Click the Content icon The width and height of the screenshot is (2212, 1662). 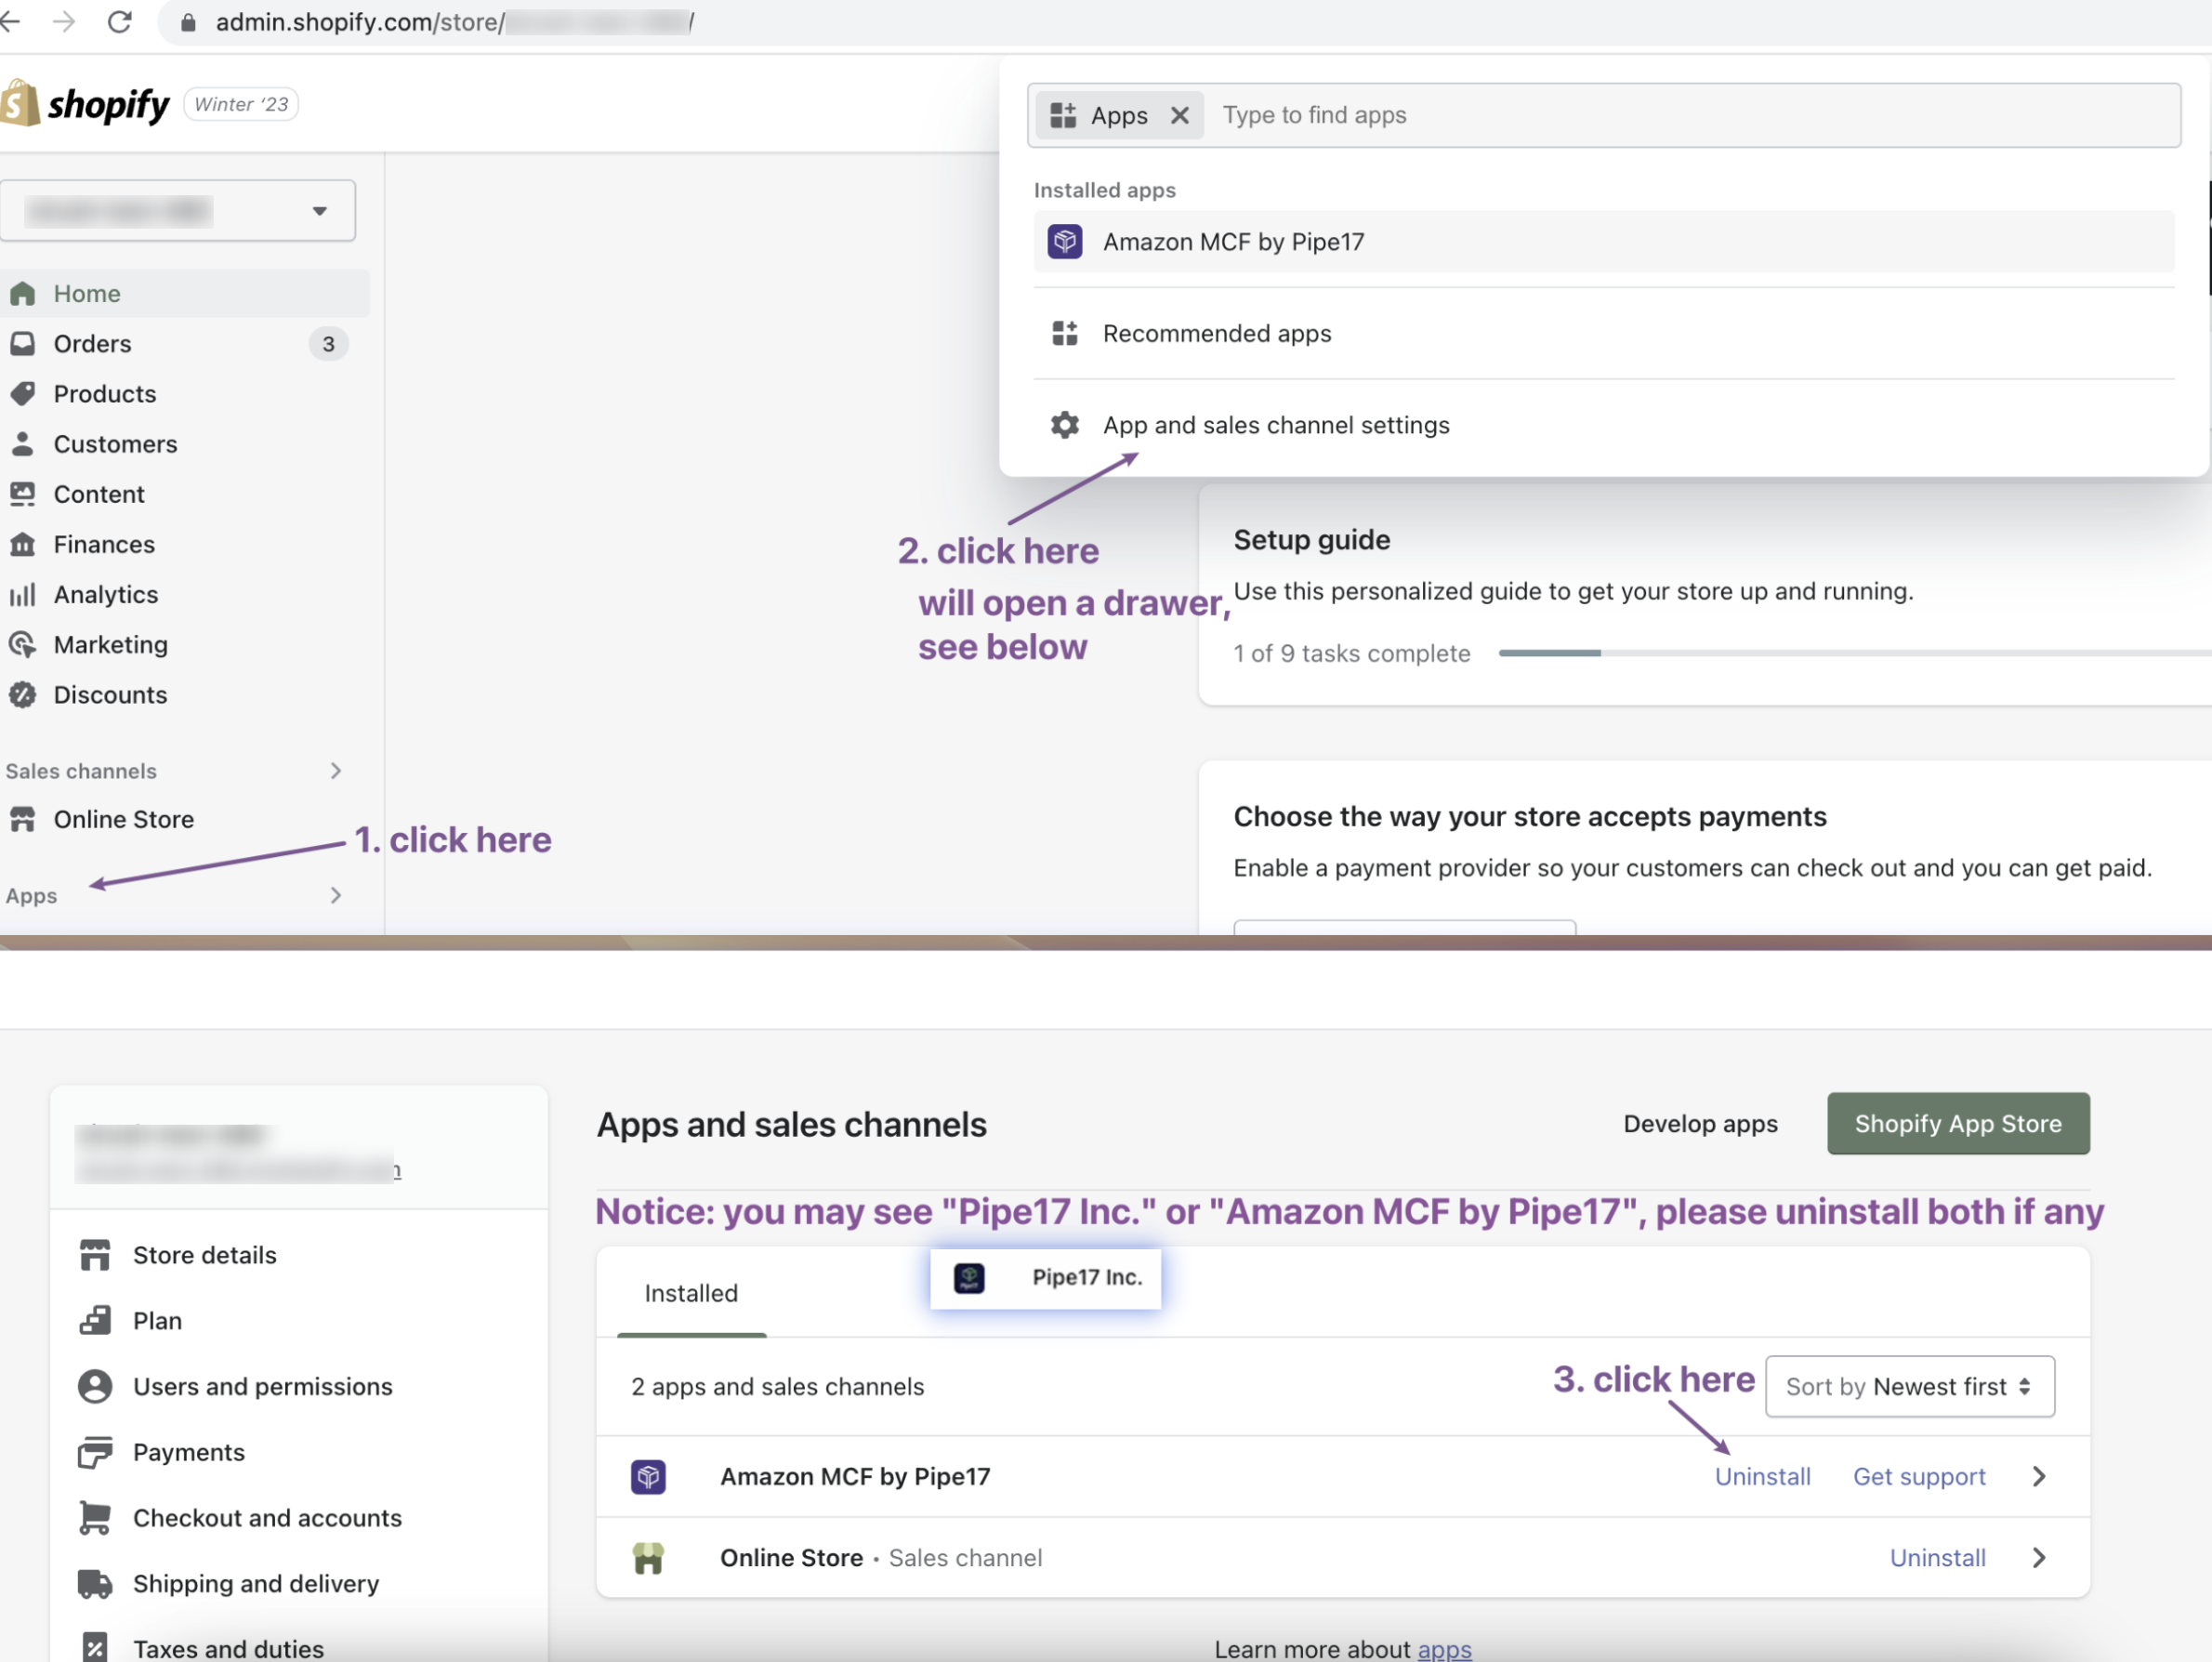coord(23,494)
